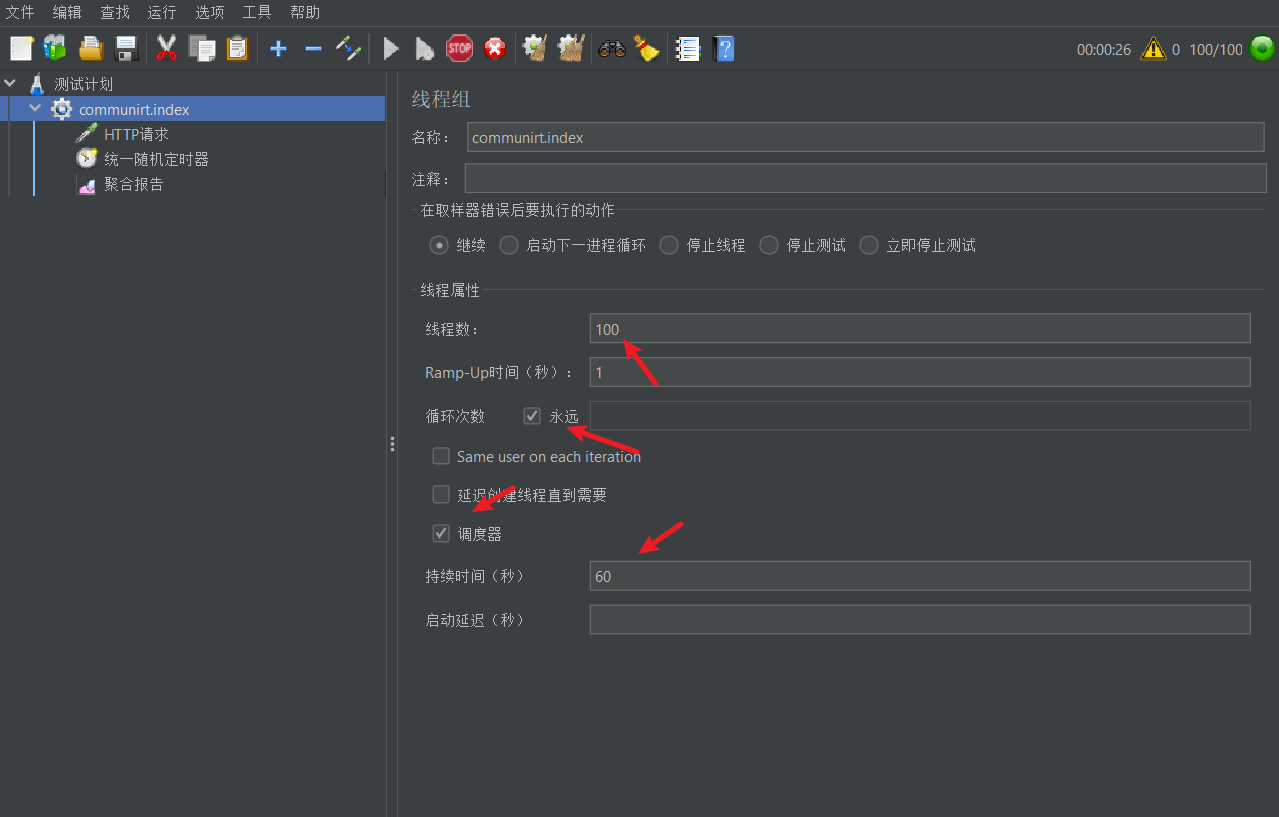Create a new test plan via toolbar icon

pos(21,48)
